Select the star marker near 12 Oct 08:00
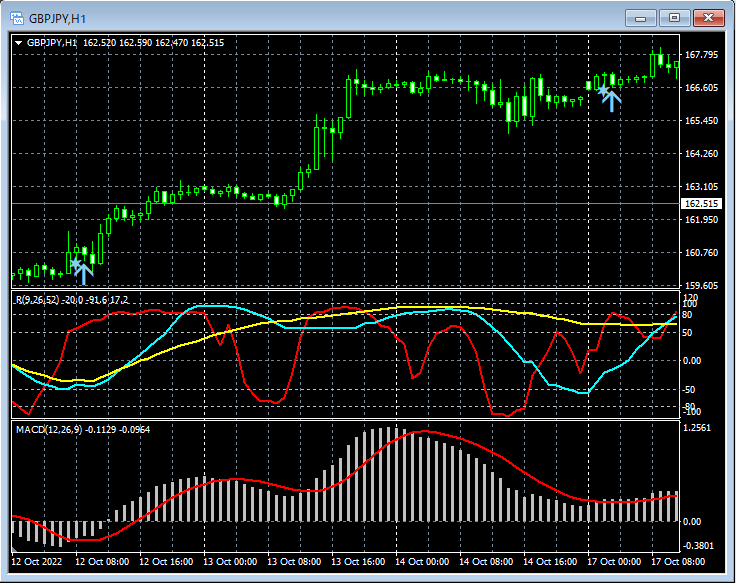 (75, 262)
